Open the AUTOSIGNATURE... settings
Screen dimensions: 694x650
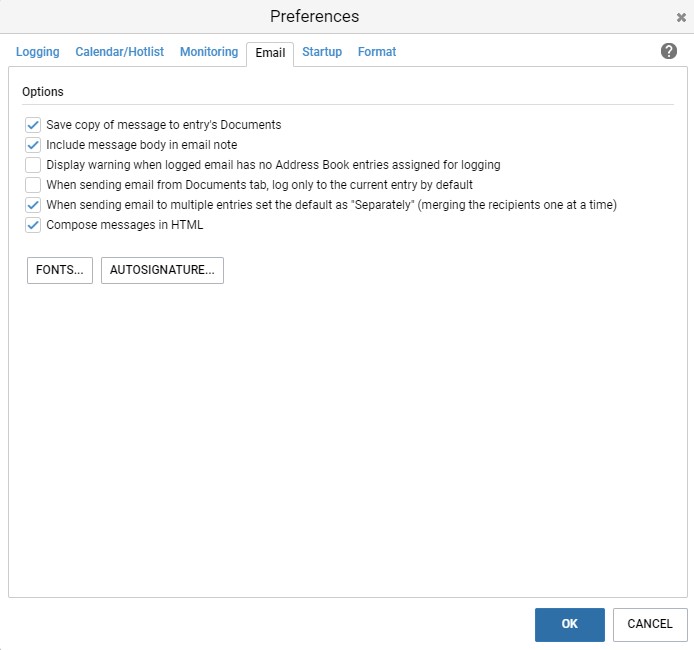click(162, 270)
